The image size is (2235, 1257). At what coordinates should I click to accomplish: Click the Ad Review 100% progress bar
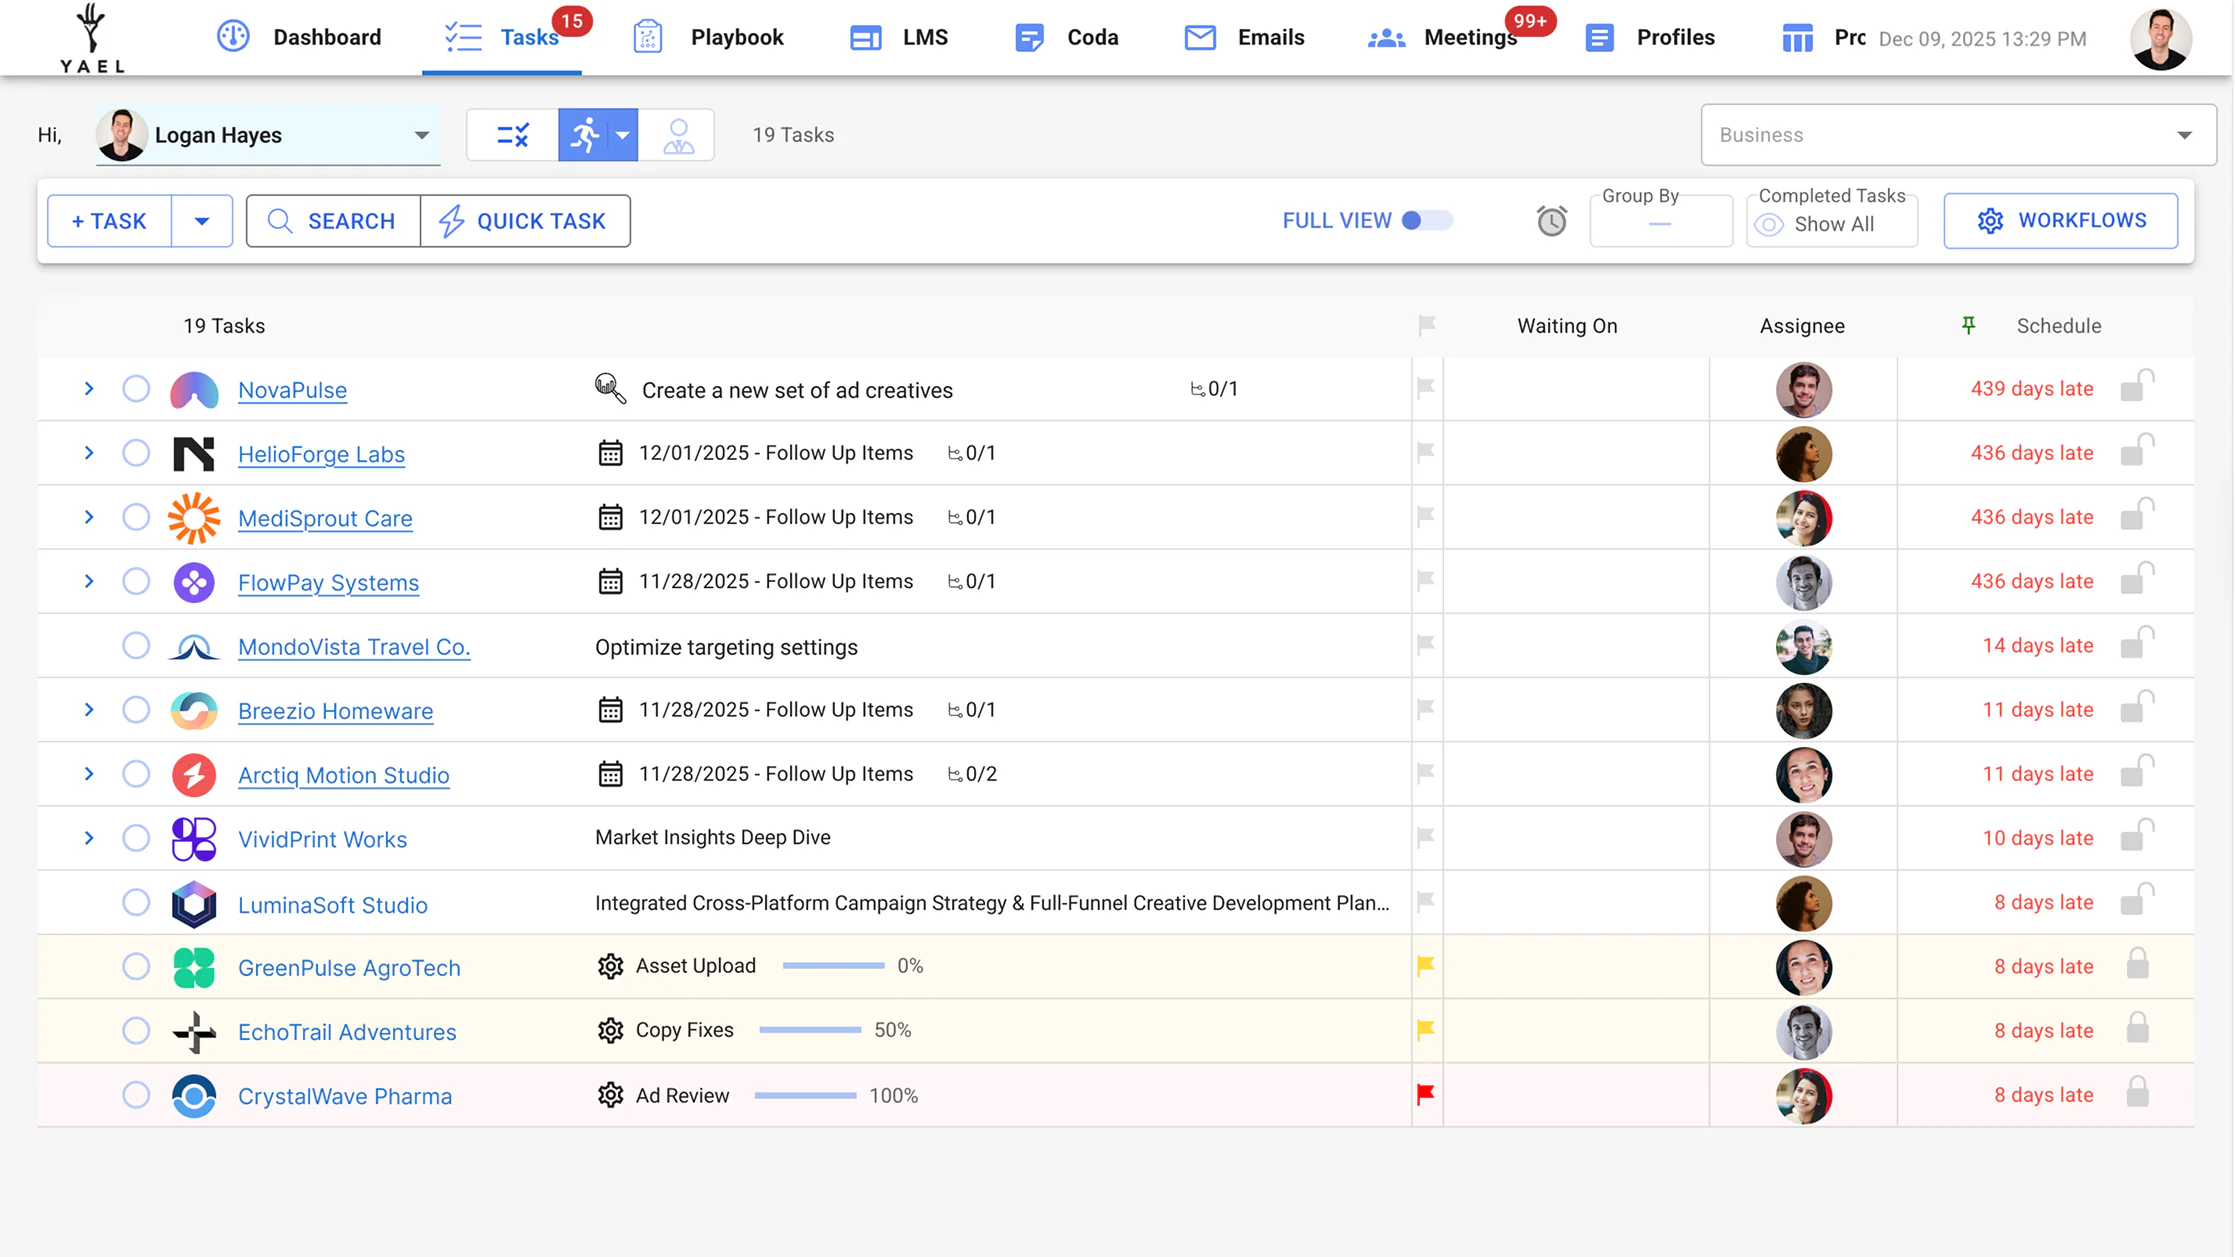tap(805, 1096)
